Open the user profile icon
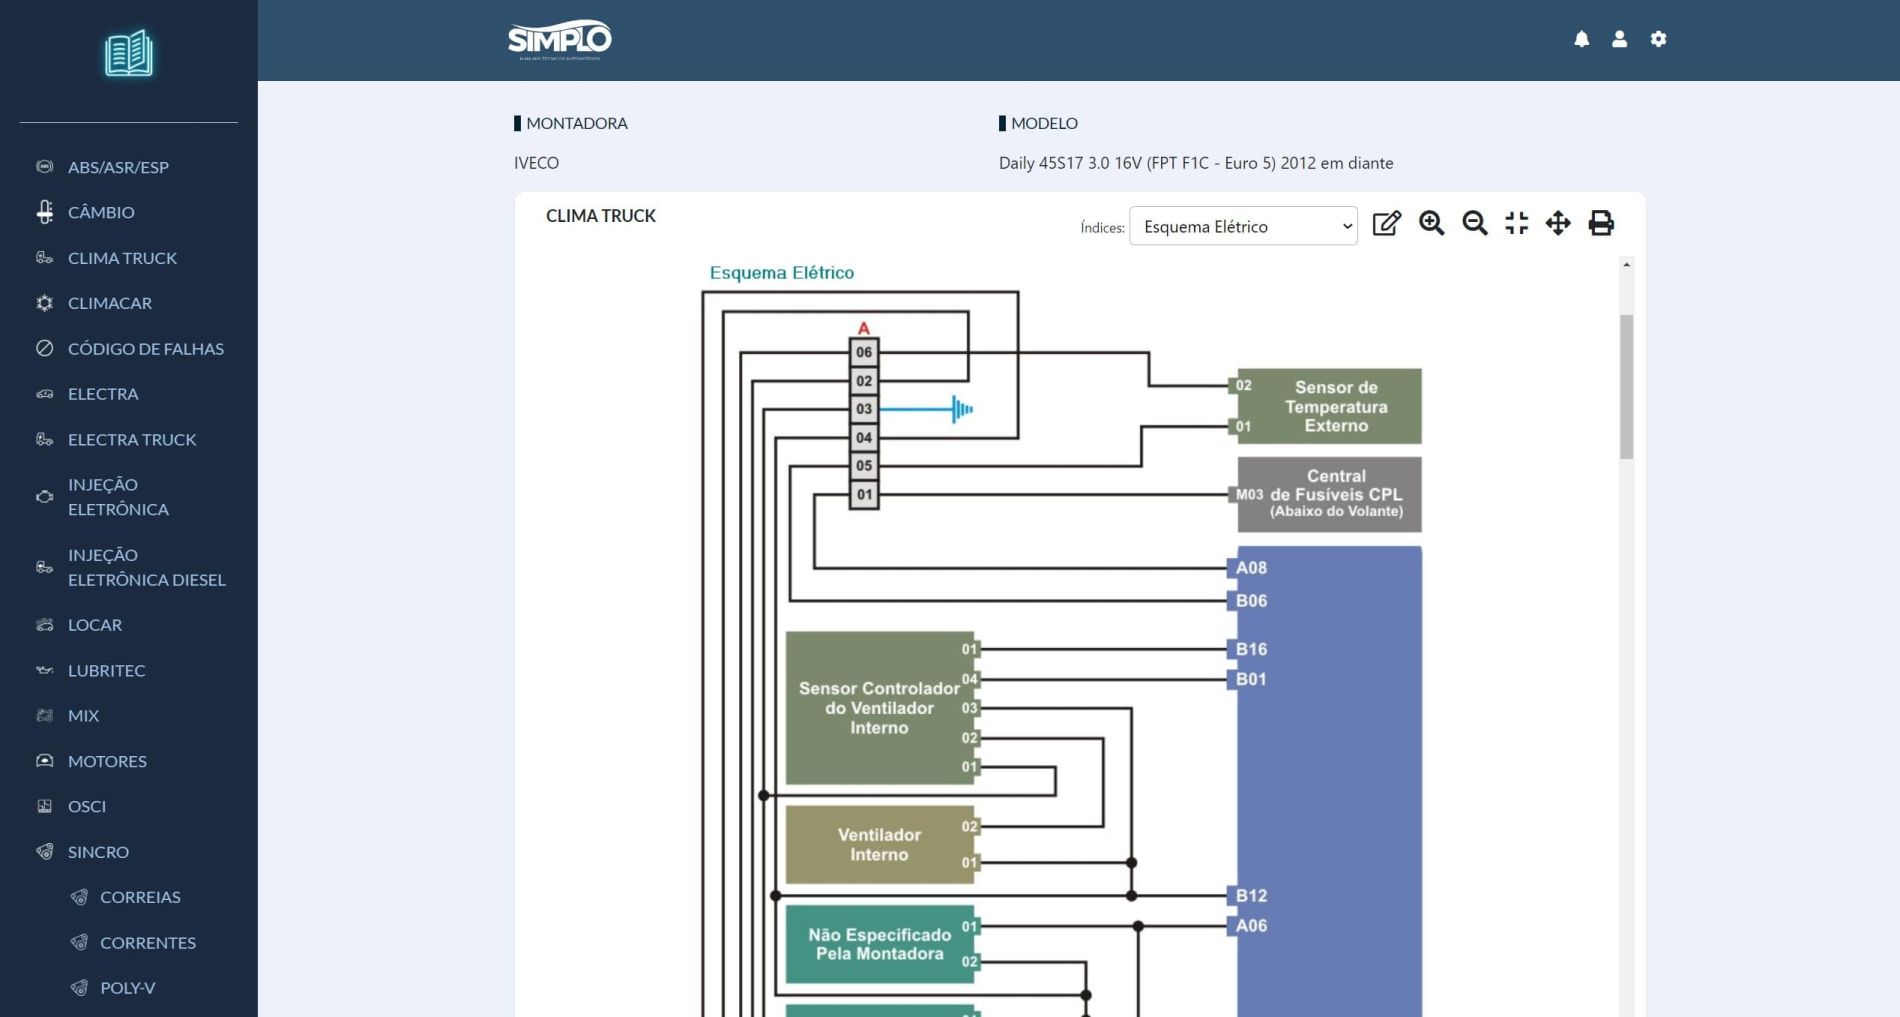1900x1017 pixels. point(1619,39)
